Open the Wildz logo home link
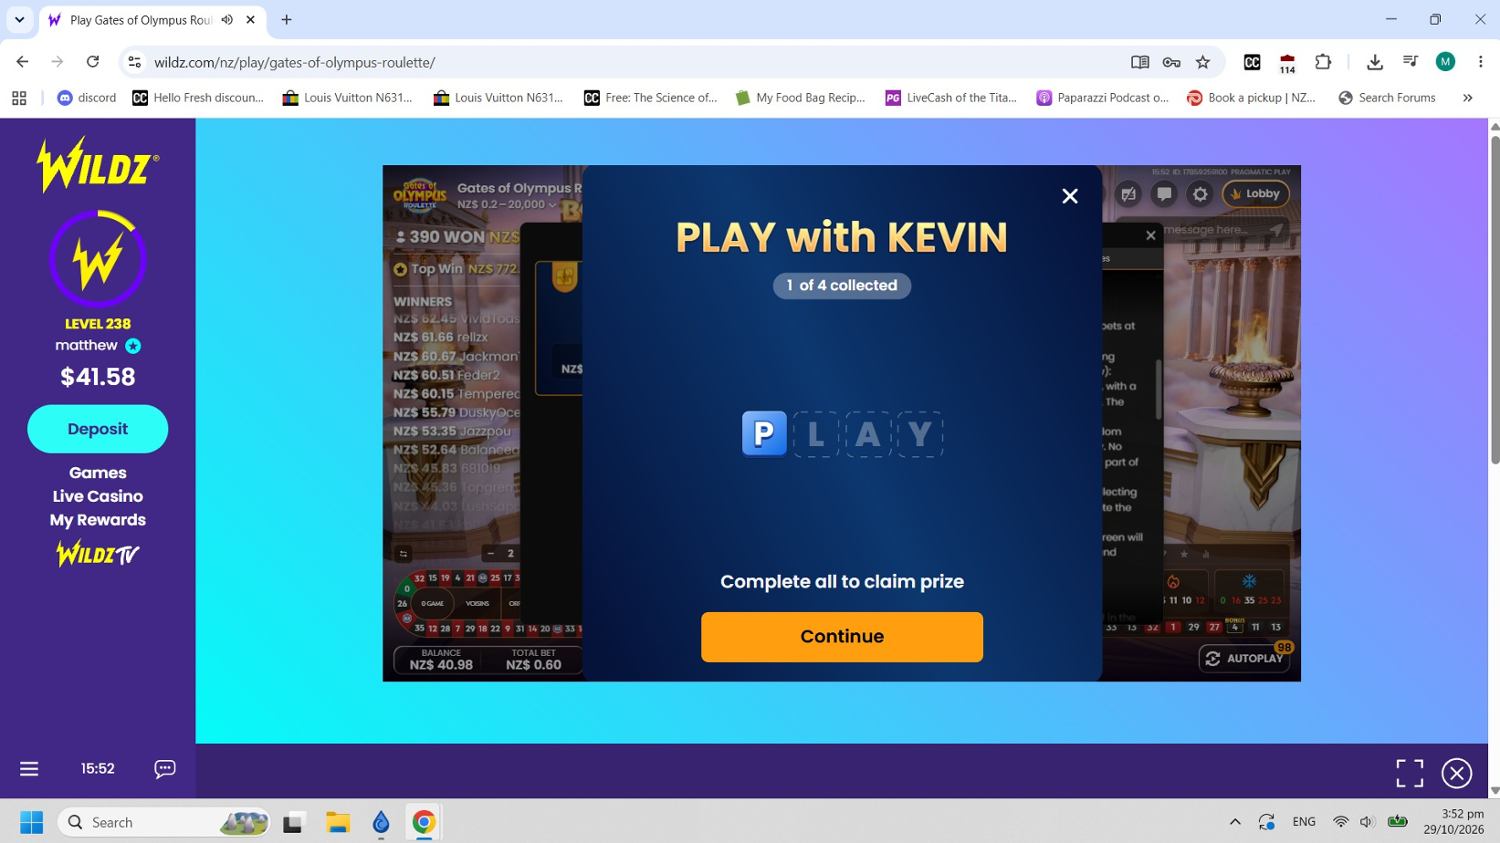 tap(97, 165)
